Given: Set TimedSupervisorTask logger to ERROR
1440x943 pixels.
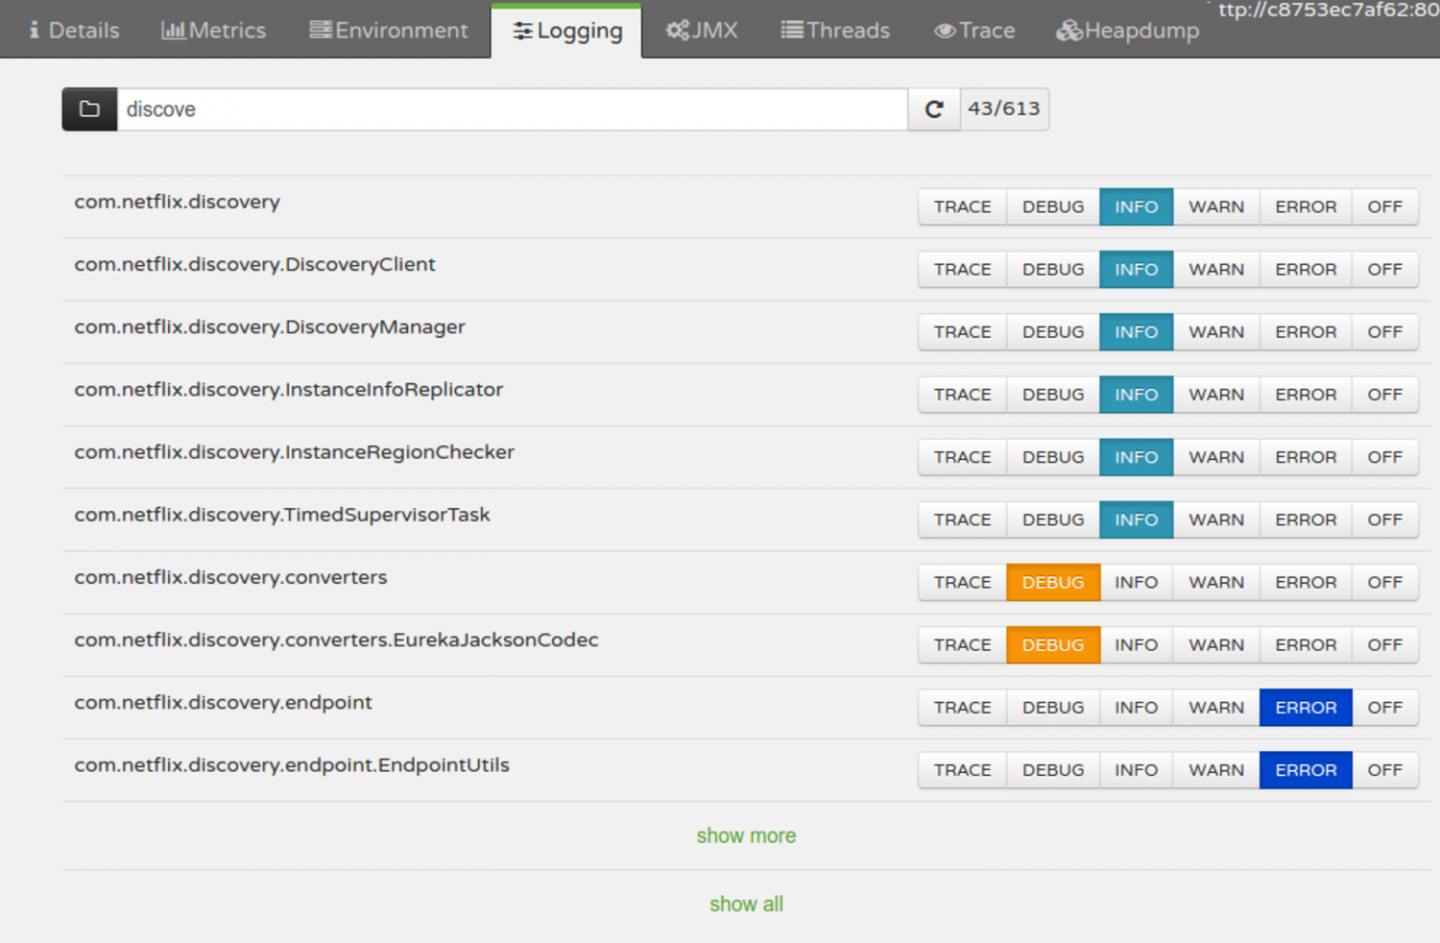Looking at the screenshot, I should pos(1306,520).
